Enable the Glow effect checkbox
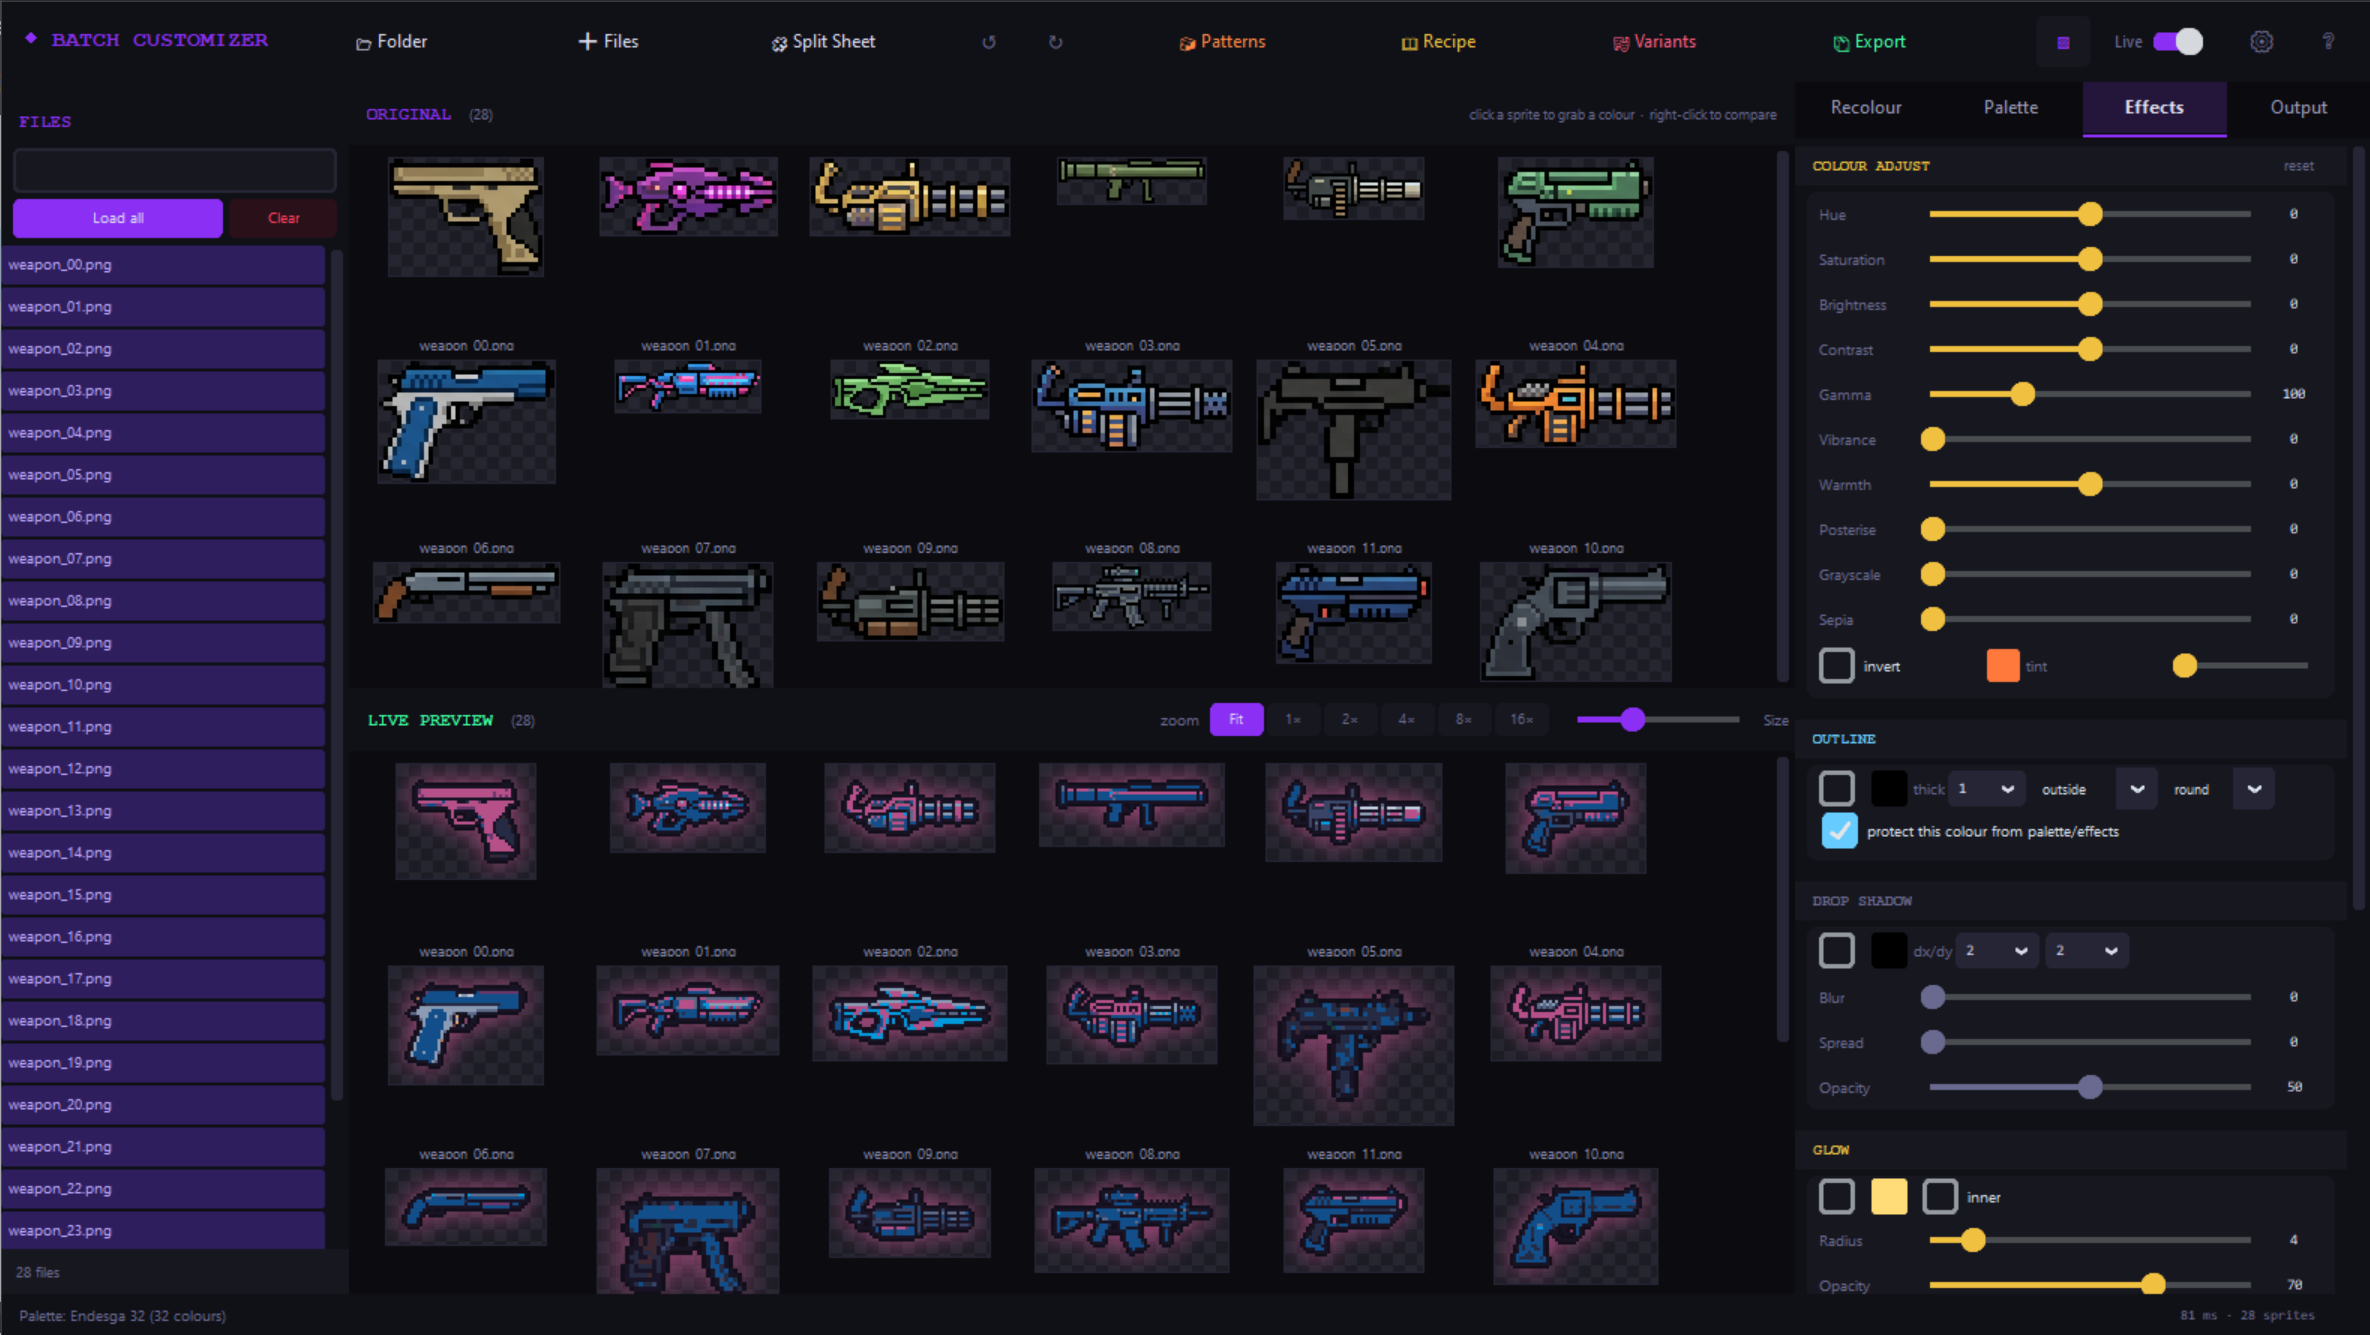Image resolution: width=2370 pixels, height=1335 pixels. tap(1836, 1197)
